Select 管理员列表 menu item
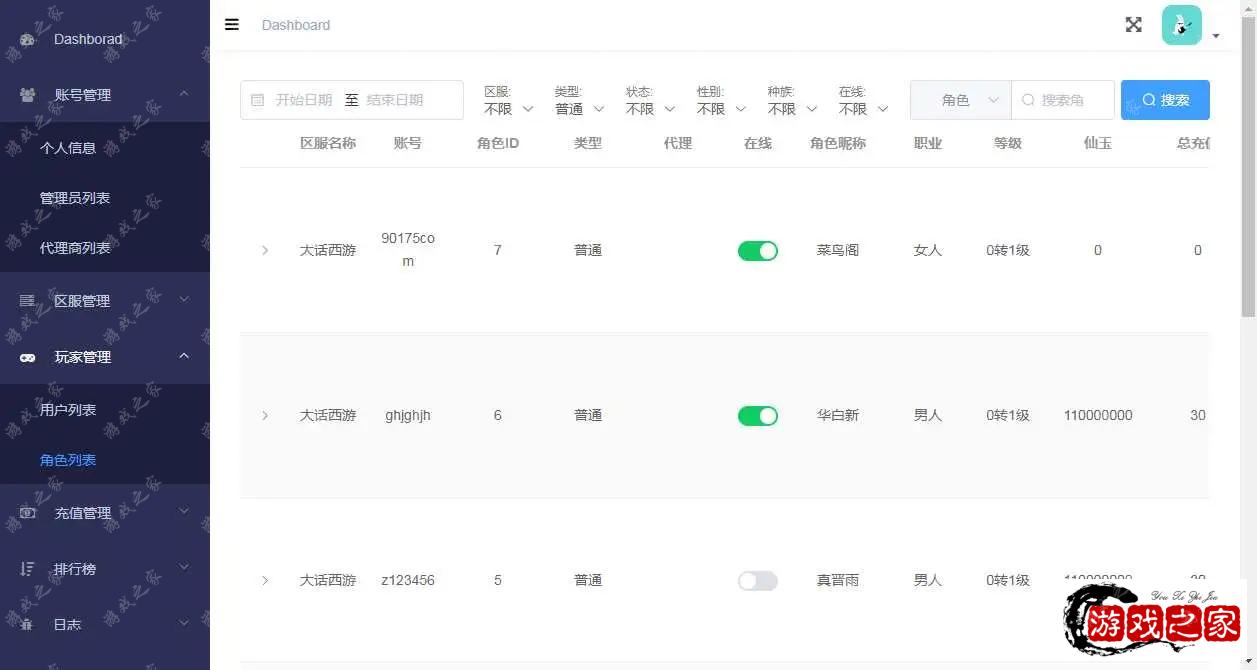Viewport: 1257px width, 670px height. (75, 198)
